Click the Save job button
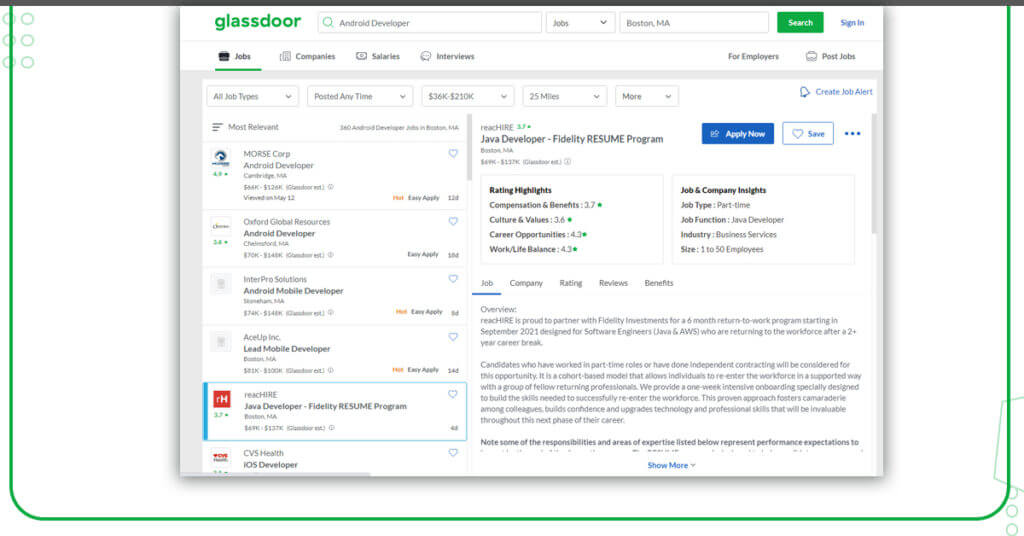Viewport: 1024px width, 536px height. 808,134
